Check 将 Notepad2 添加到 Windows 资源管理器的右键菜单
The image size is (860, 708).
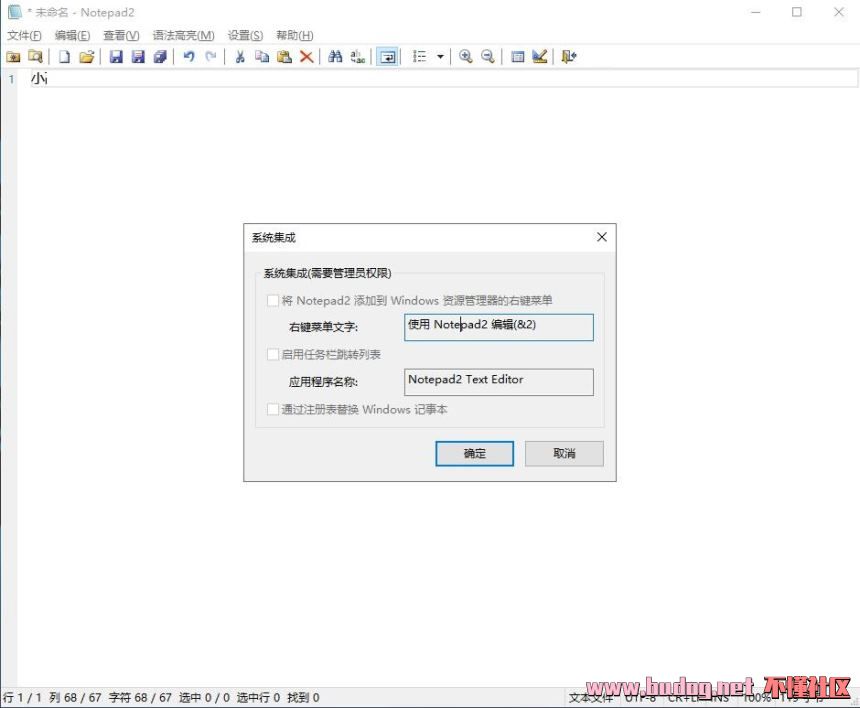pos(273,301)
